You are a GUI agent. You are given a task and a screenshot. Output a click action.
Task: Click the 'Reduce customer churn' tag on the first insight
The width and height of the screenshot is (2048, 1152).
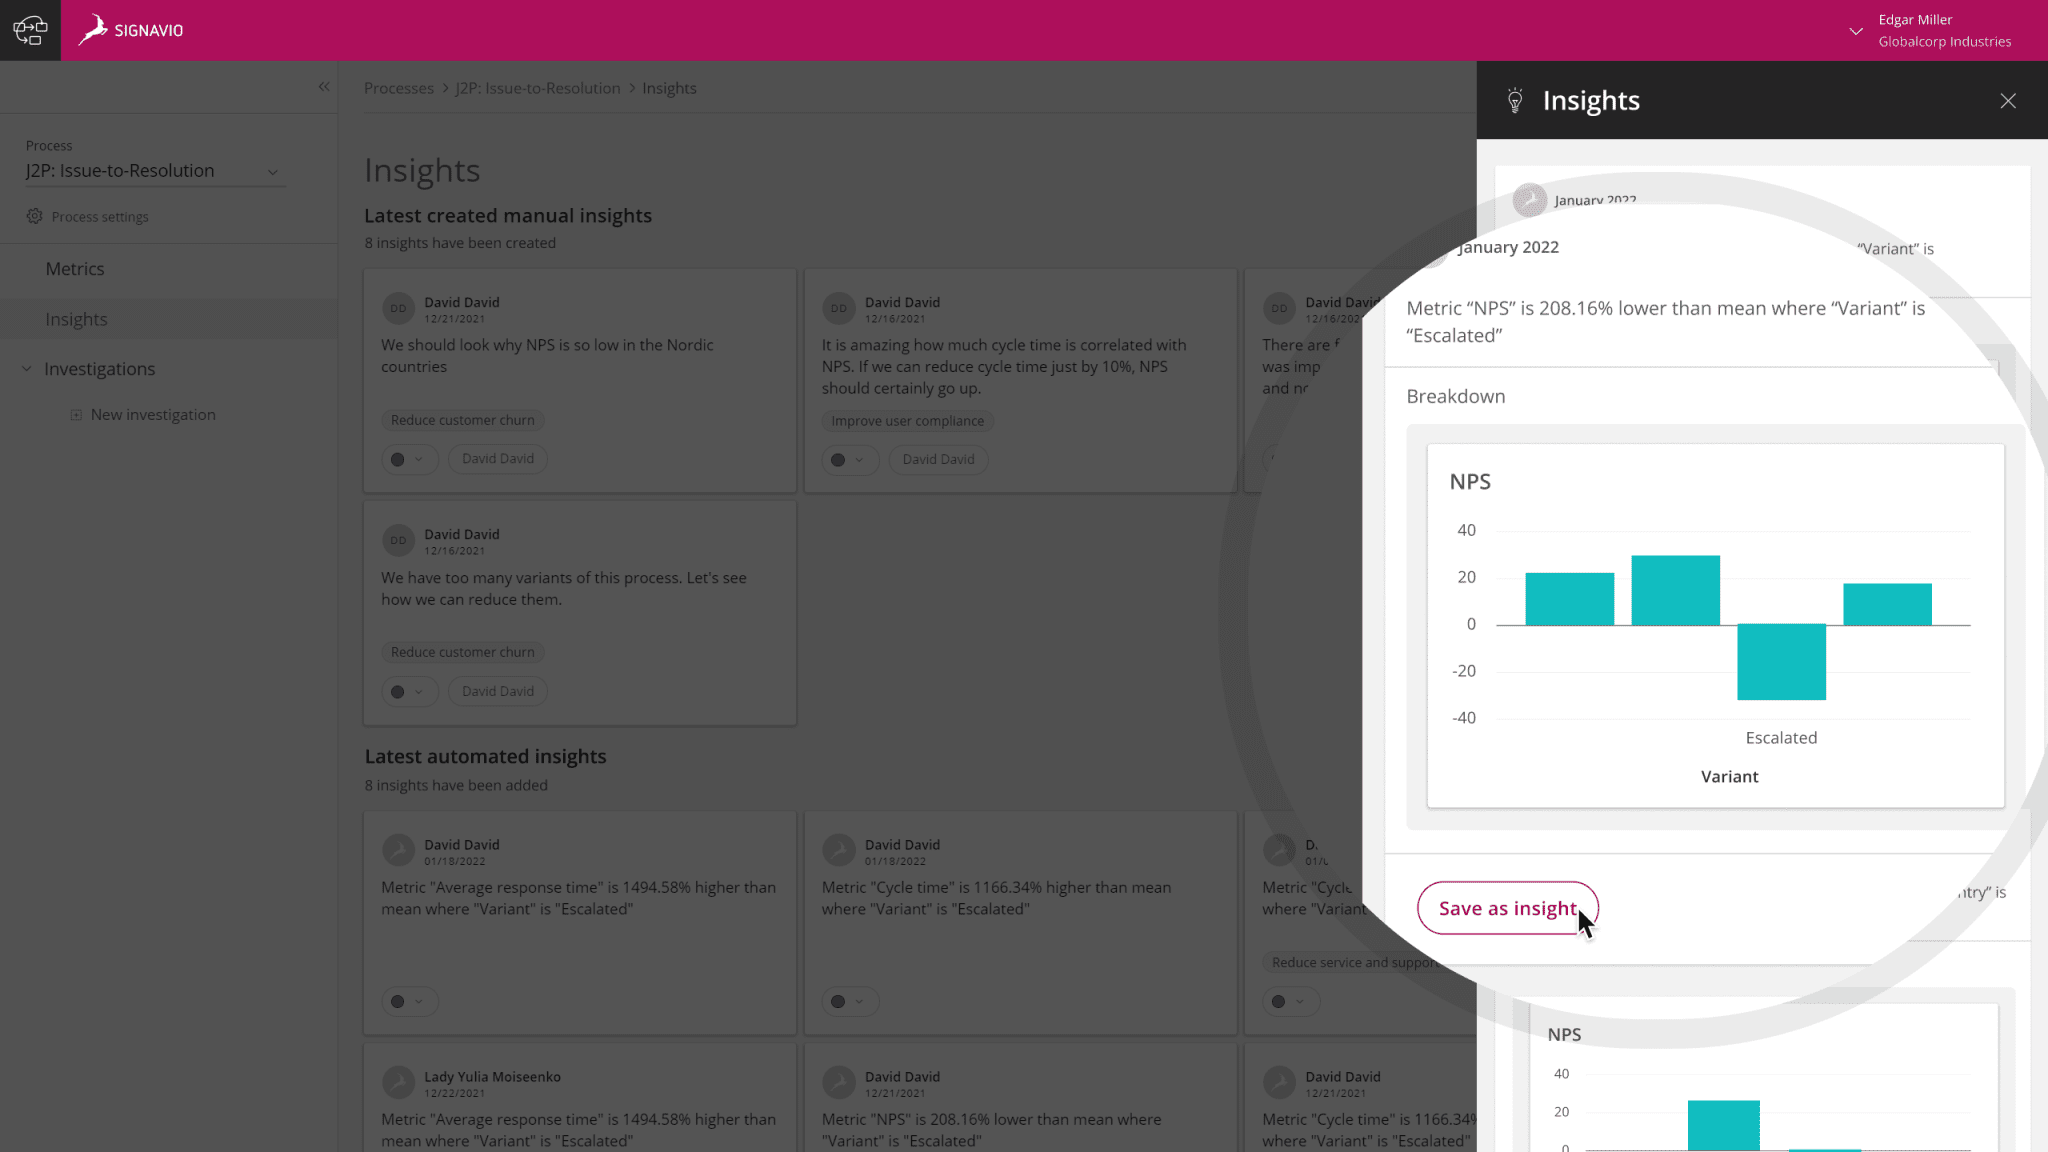pos(462,420)
